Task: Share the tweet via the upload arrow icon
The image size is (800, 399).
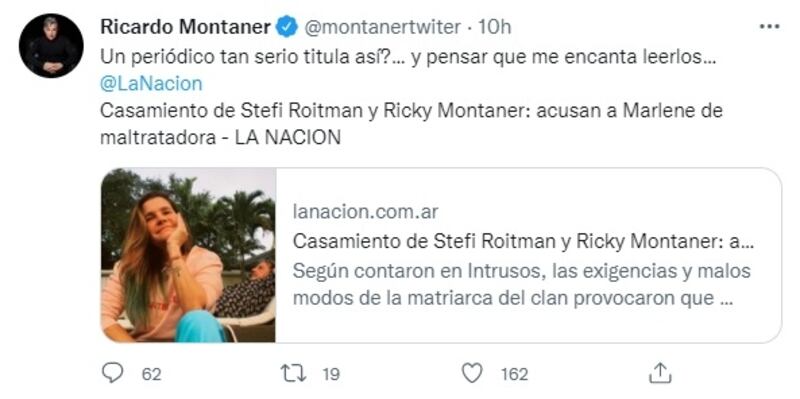Action: (x=659, y=373)
